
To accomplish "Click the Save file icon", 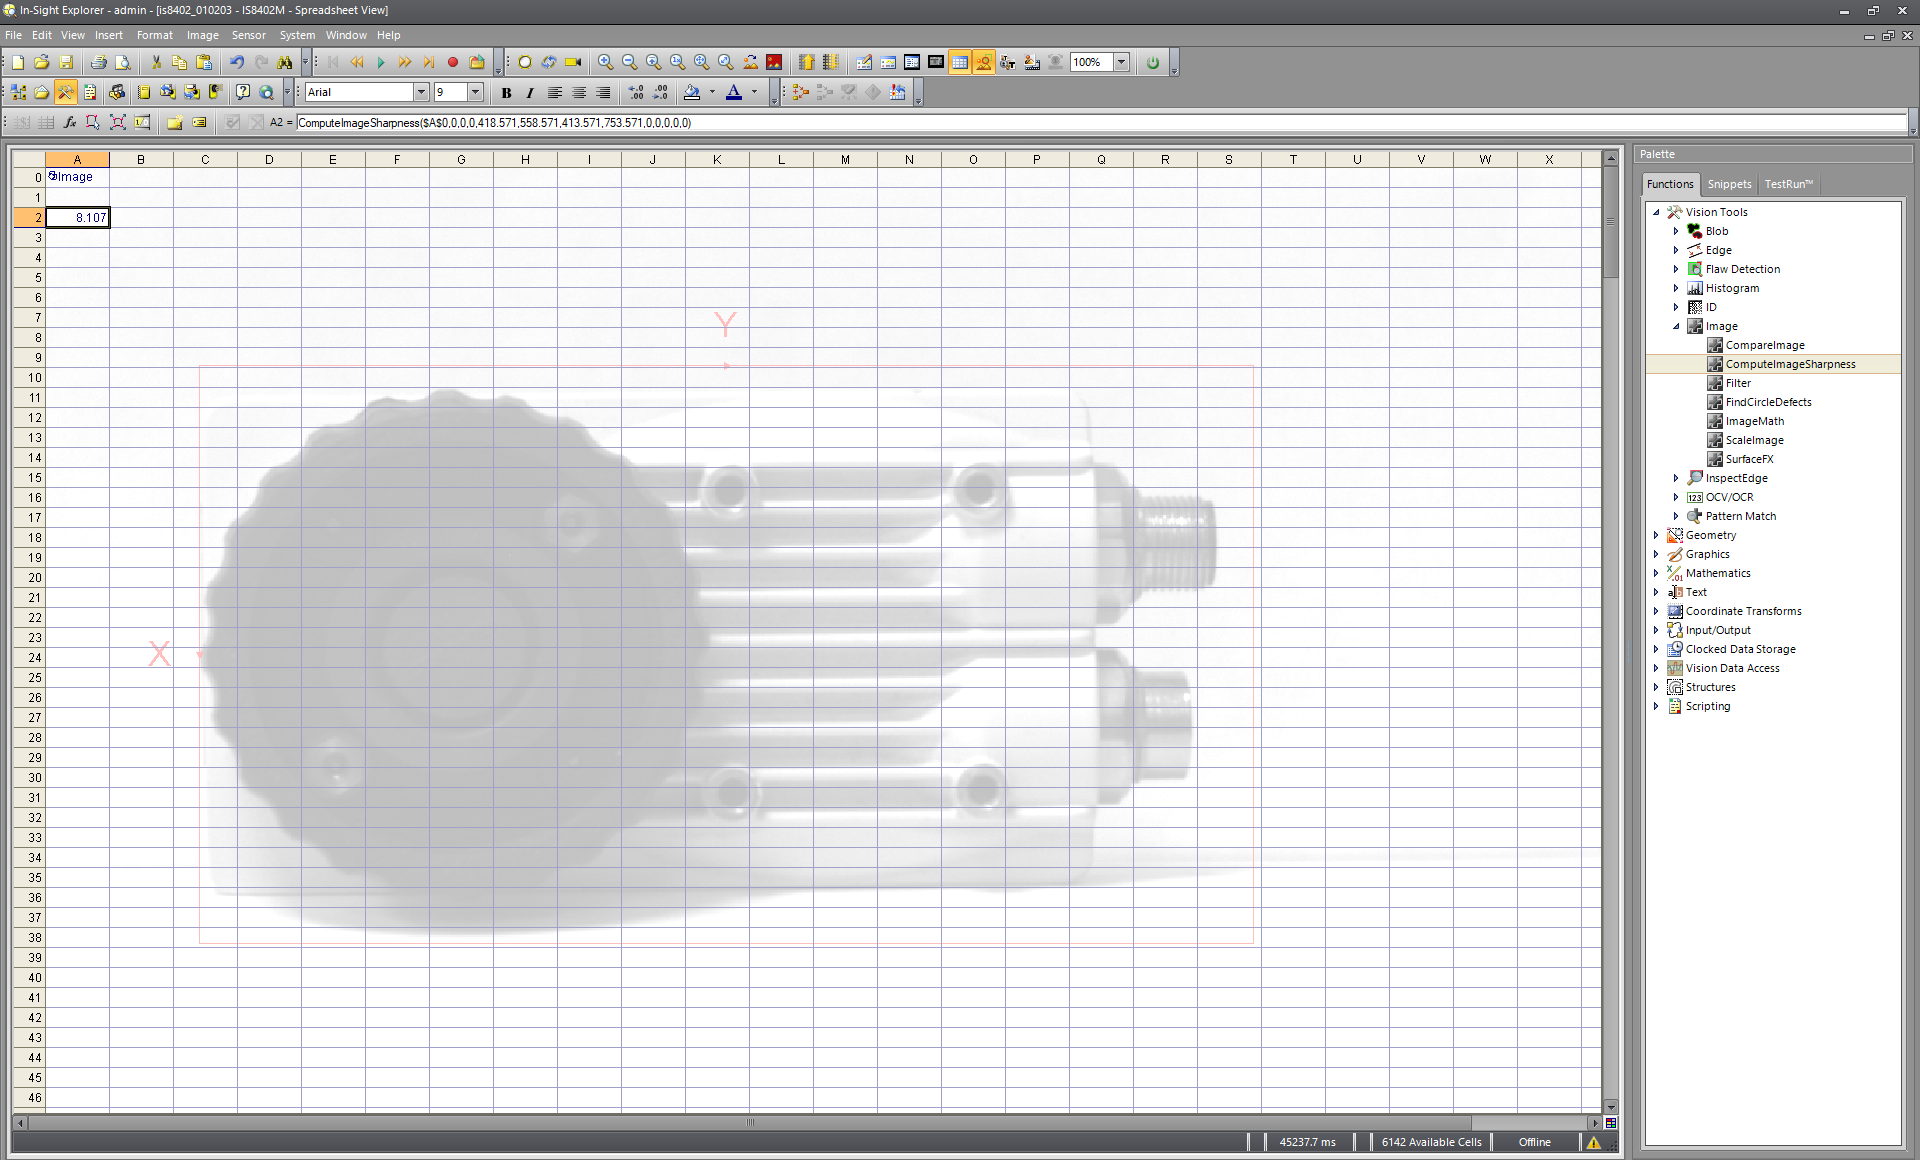I will click(66, 62).
